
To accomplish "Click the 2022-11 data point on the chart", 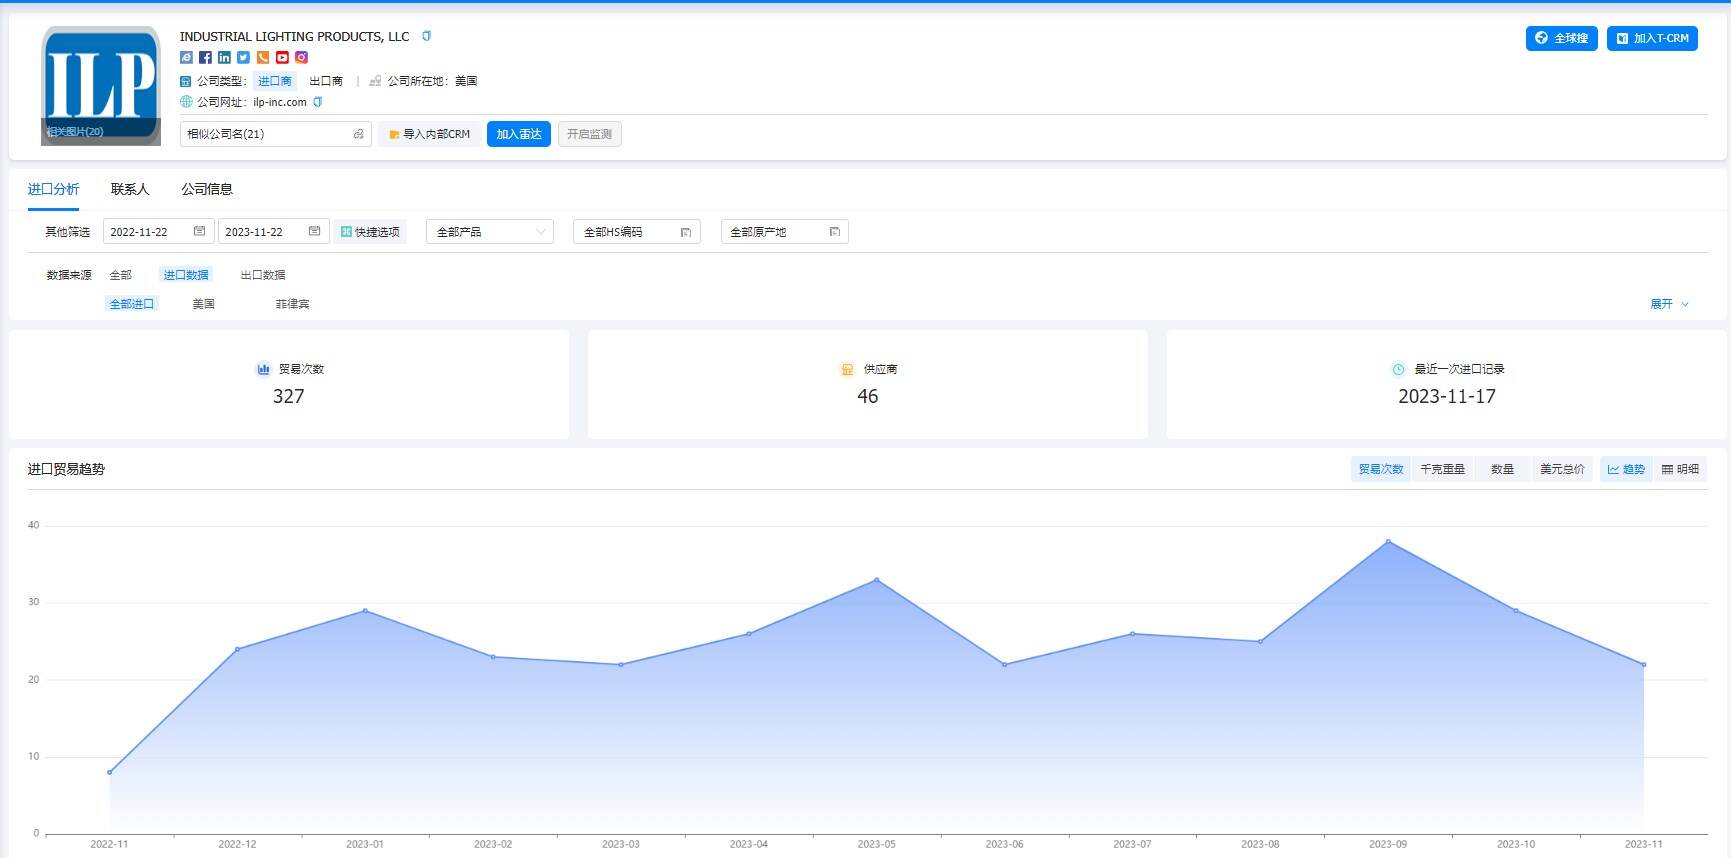I will click(109, 772).
